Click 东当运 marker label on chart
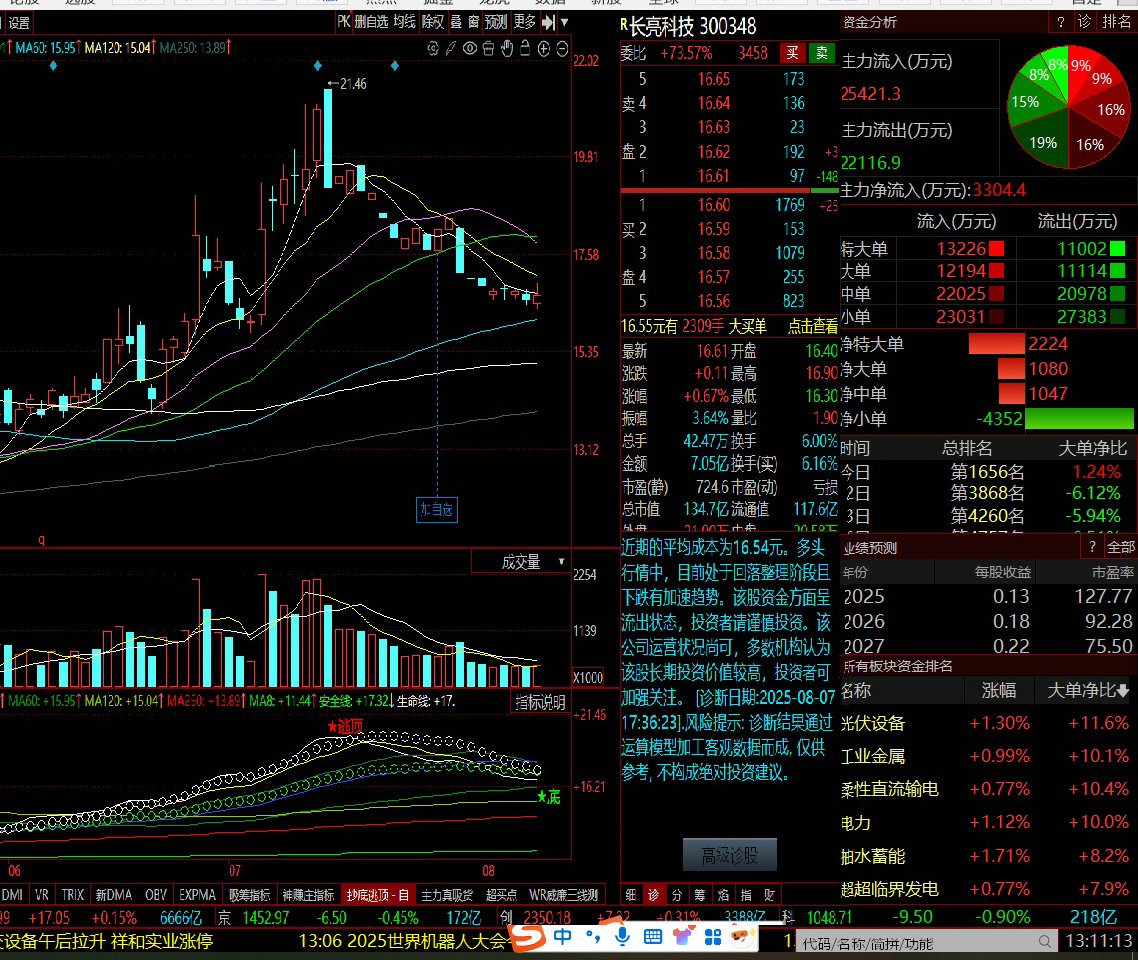The width and height of the screenshot is (1138, 960). [x=437, y=509]
